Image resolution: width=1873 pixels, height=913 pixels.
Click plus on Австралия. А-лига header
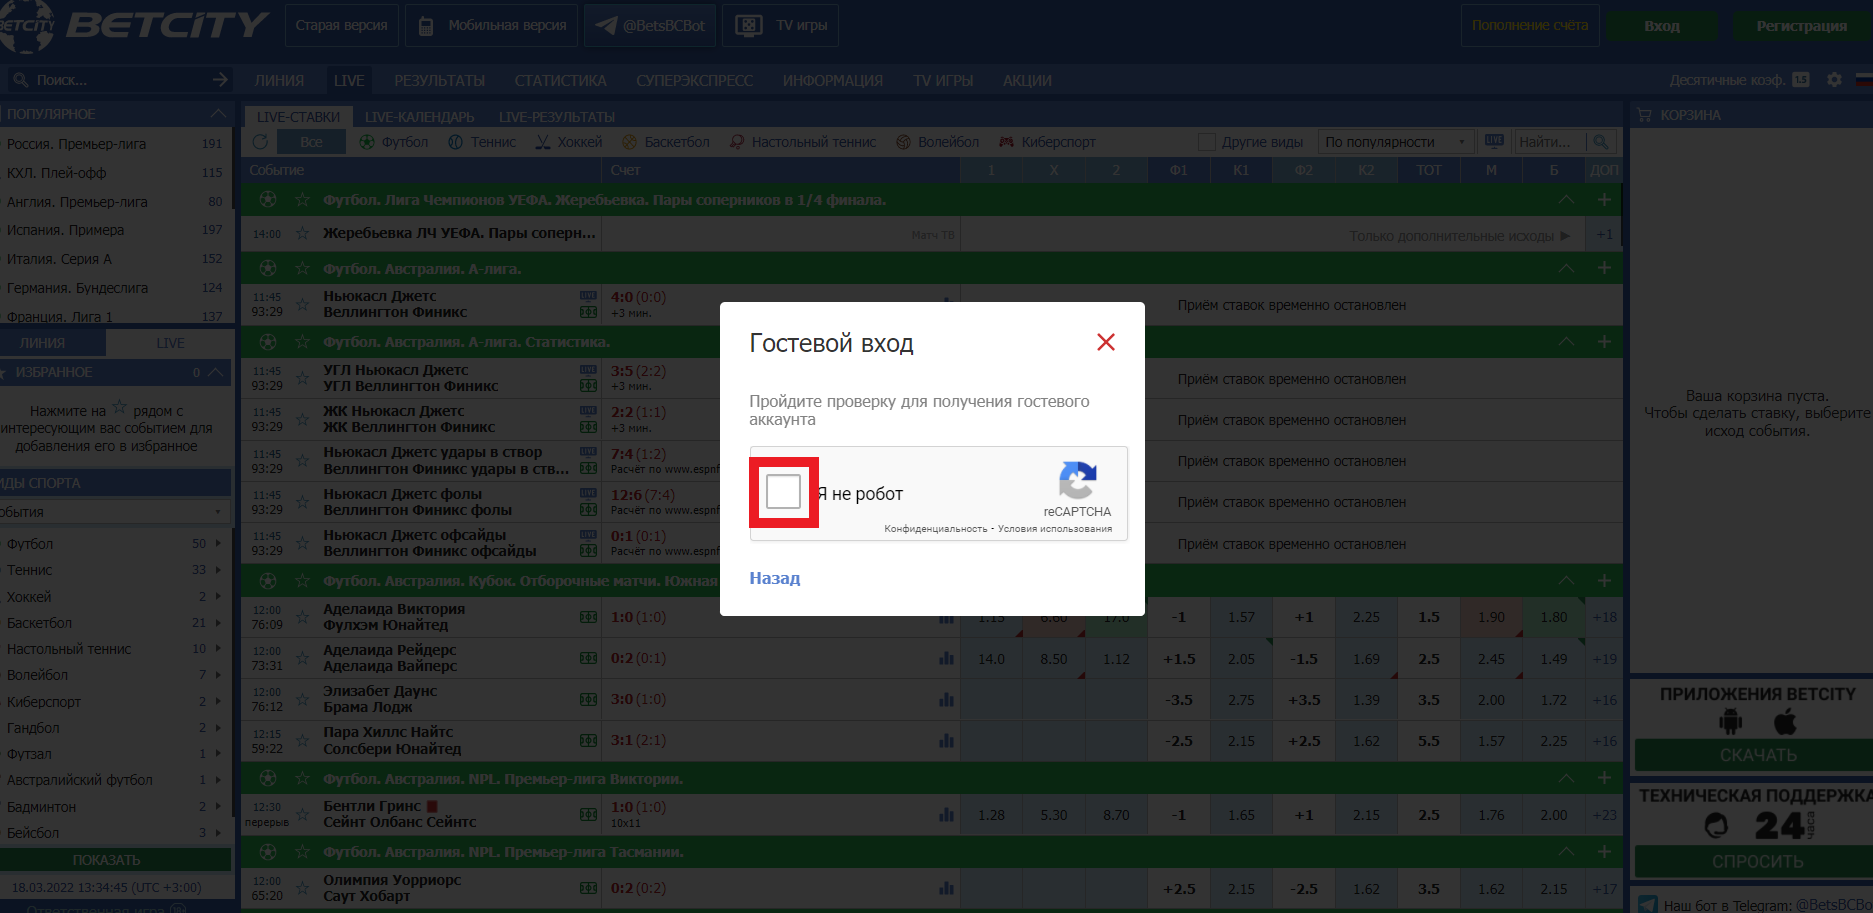tap(1604, 268)
